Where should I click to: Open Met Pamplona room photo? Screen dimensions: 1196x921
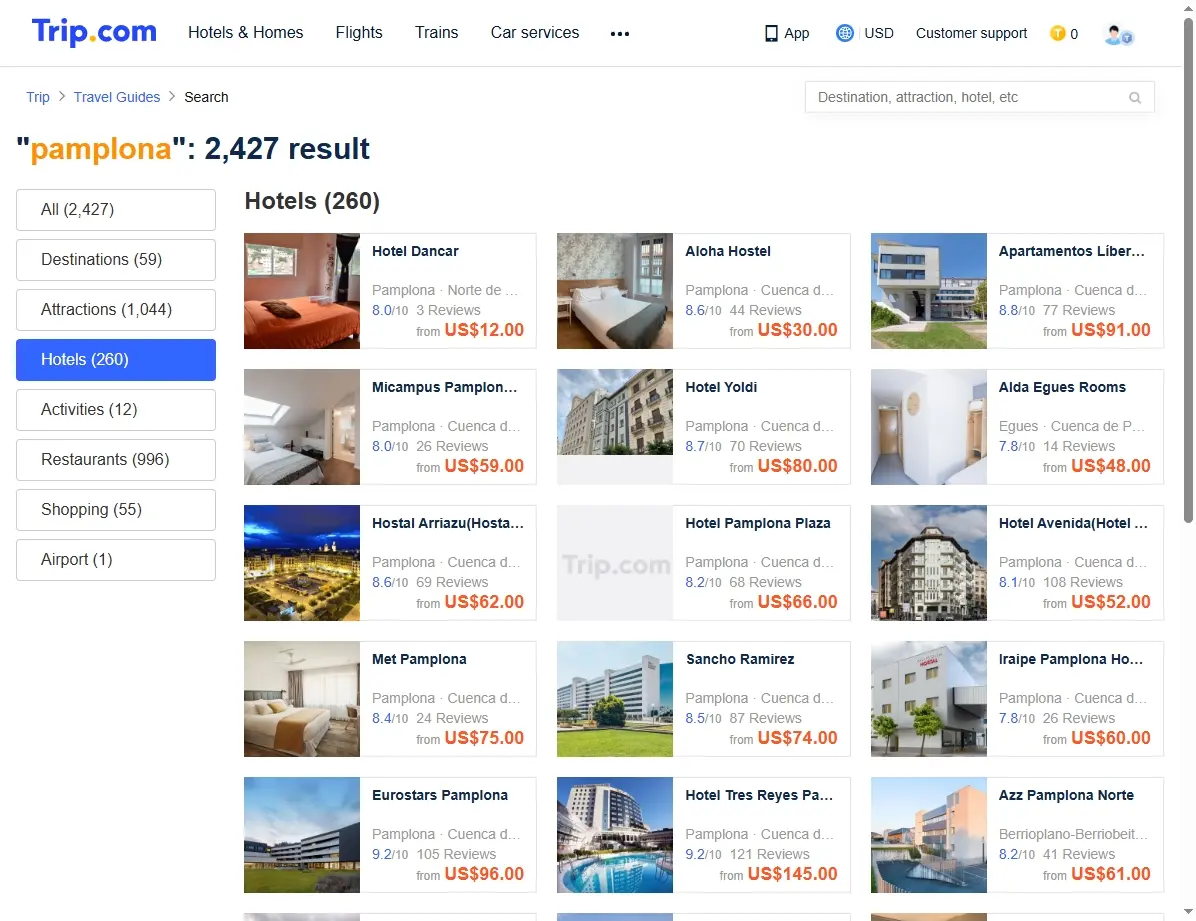point(302,699)
